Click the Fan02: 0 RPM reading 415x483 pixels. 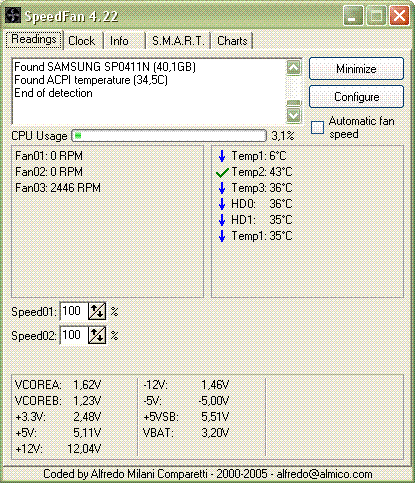coord(49,172)
